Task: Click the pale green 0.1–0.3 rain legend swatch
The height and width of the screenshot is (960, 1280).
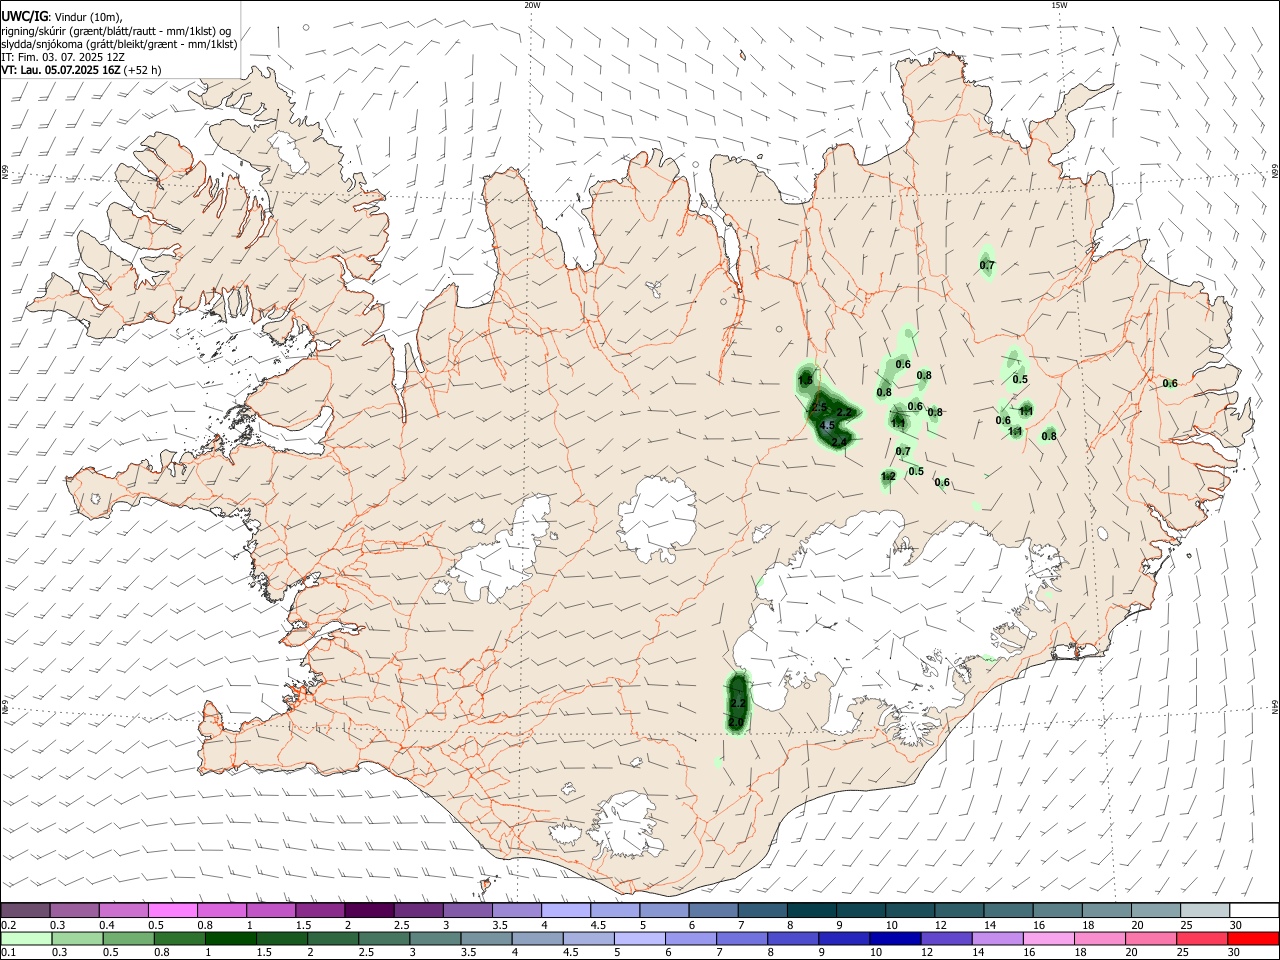Action: pyautogui.click(x=27, y=938)
